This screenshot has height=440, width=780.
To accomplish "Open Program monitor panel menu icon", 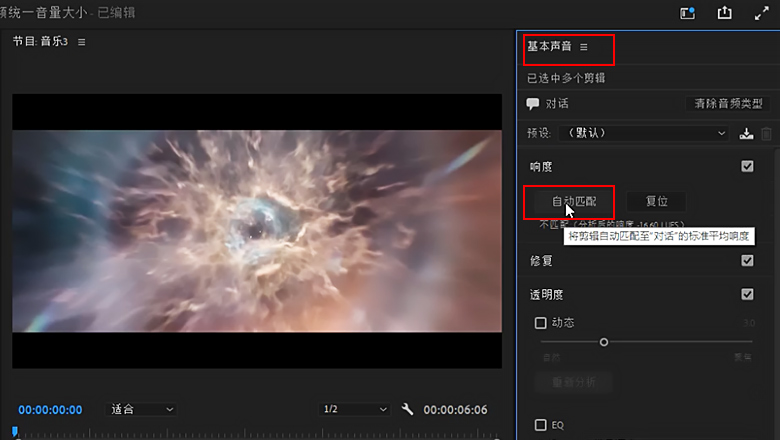I will (x=82, y=42).
